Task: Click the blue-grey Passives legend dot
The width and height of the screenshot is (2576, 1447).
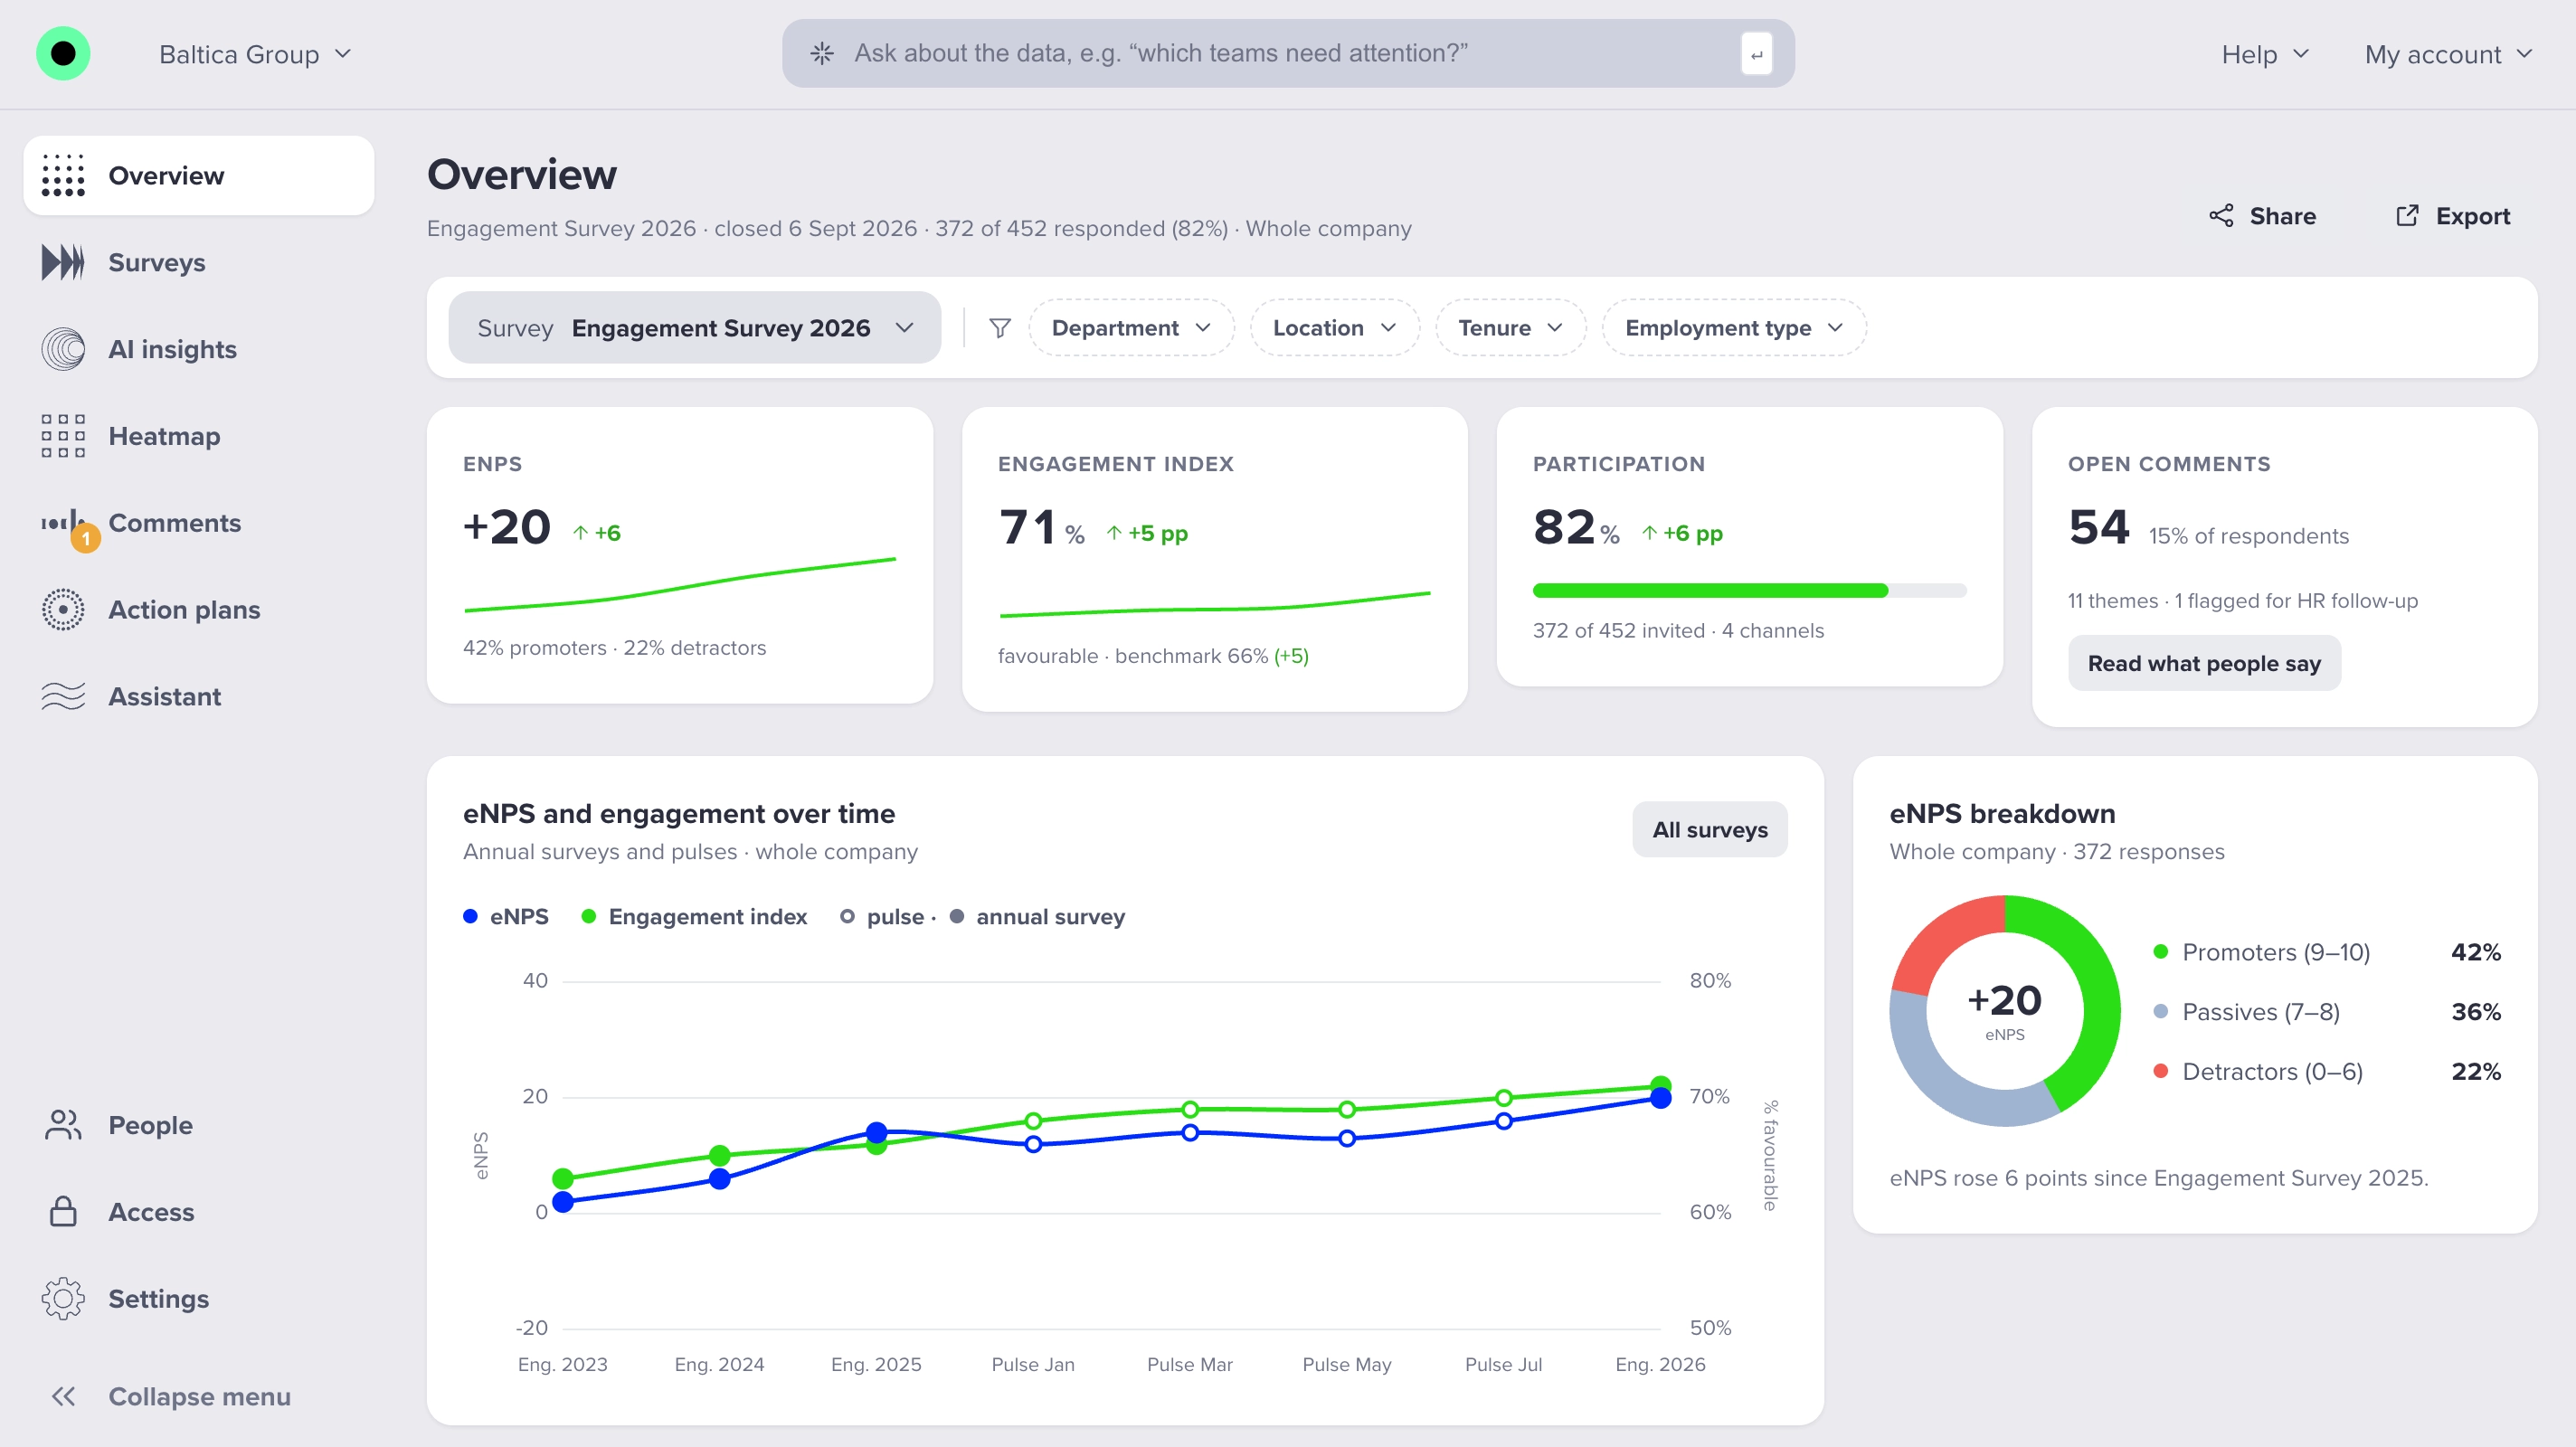Action: tap(2160, 1011)
